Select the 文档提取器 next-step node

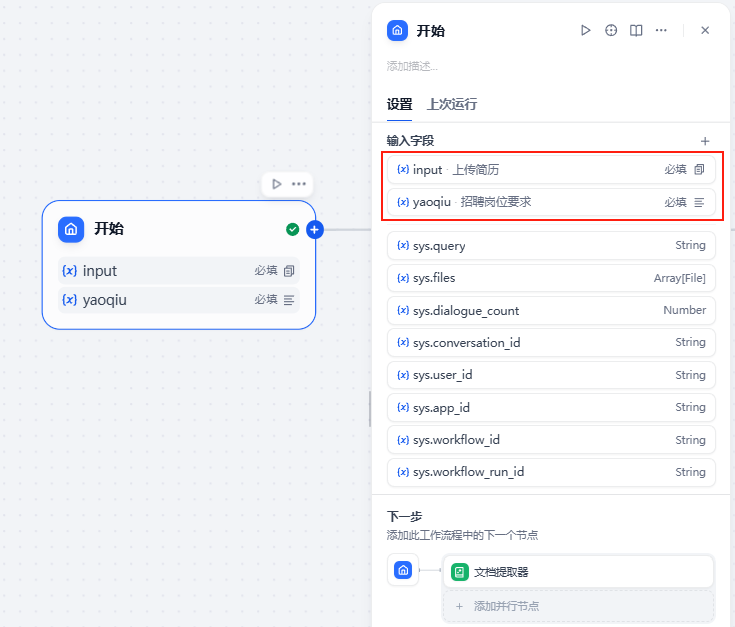tap(578, 572)
